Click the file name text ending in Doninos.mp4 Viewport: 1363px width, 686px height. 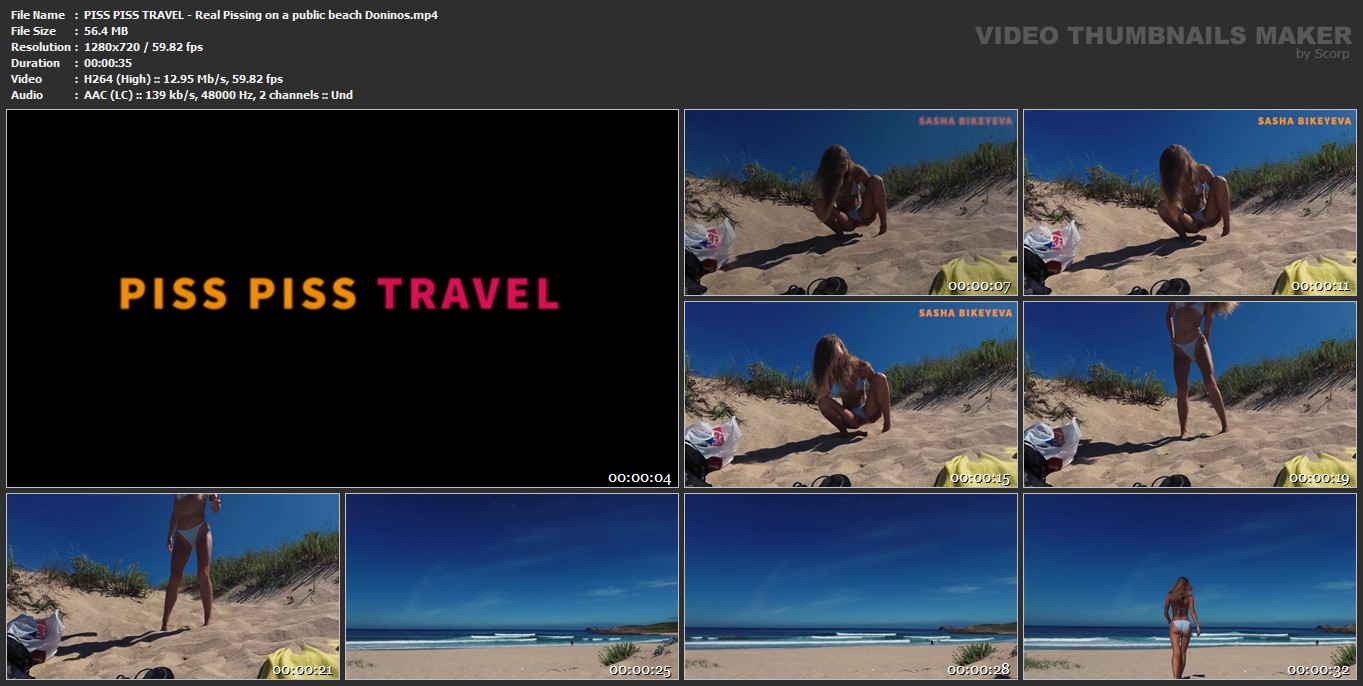click(x=261, y=15)
